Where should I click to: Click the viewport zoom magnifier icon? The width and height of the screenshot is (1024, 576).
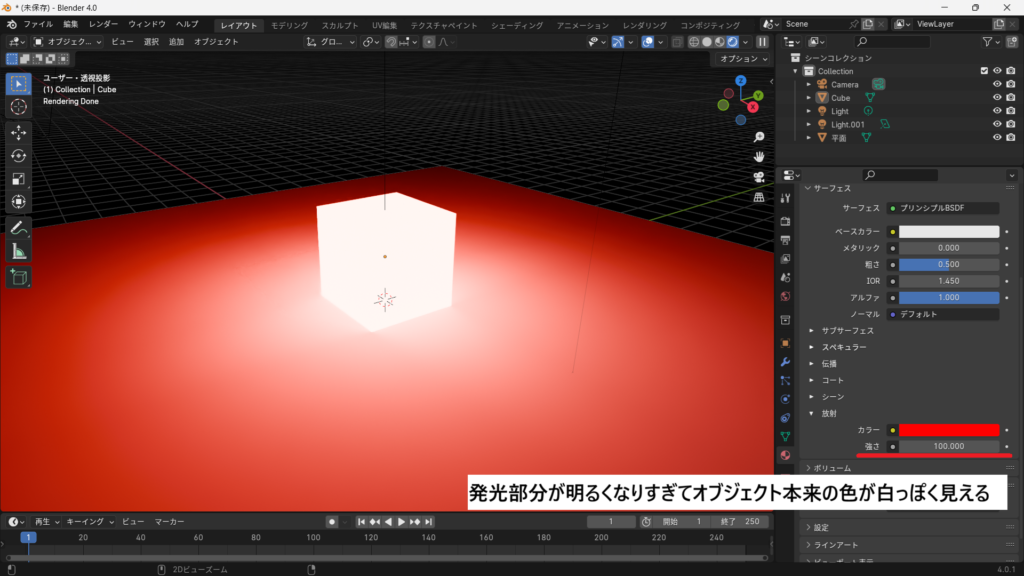(759, 137)
